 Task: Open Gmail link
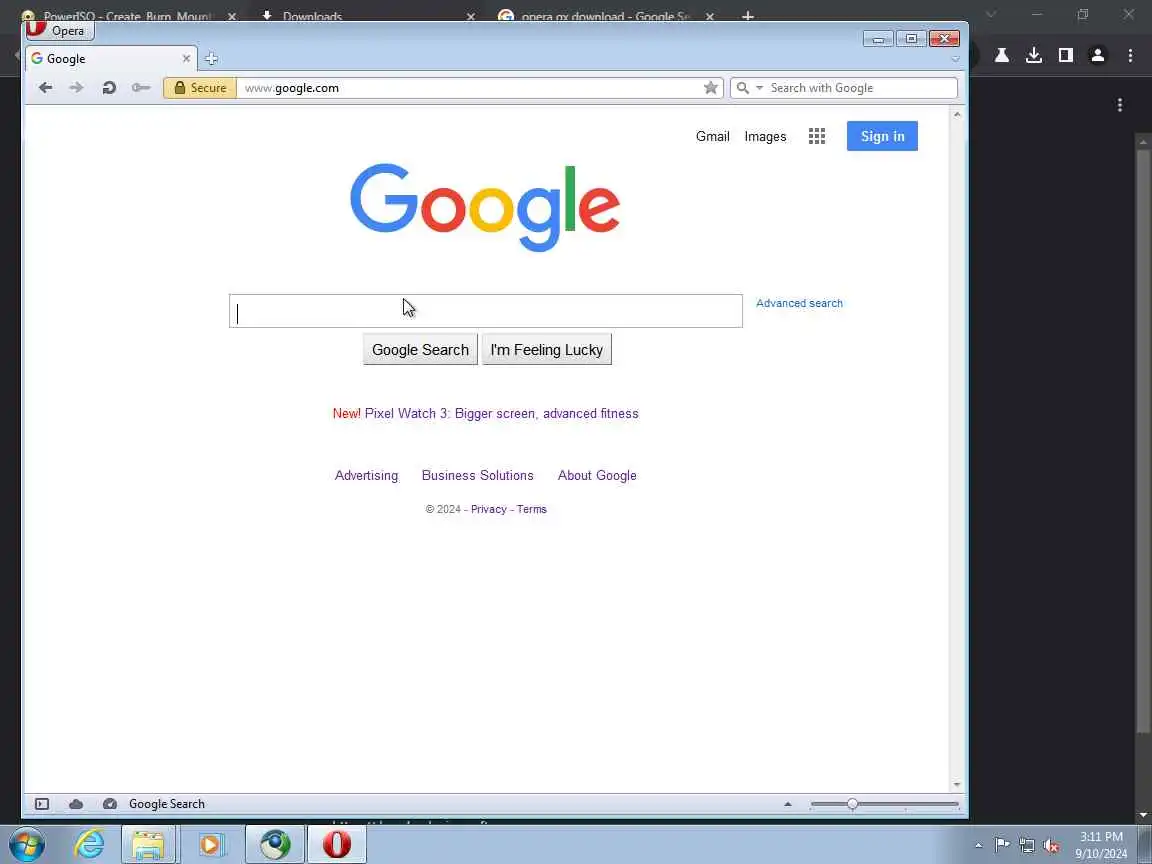(x=713, y=137)
